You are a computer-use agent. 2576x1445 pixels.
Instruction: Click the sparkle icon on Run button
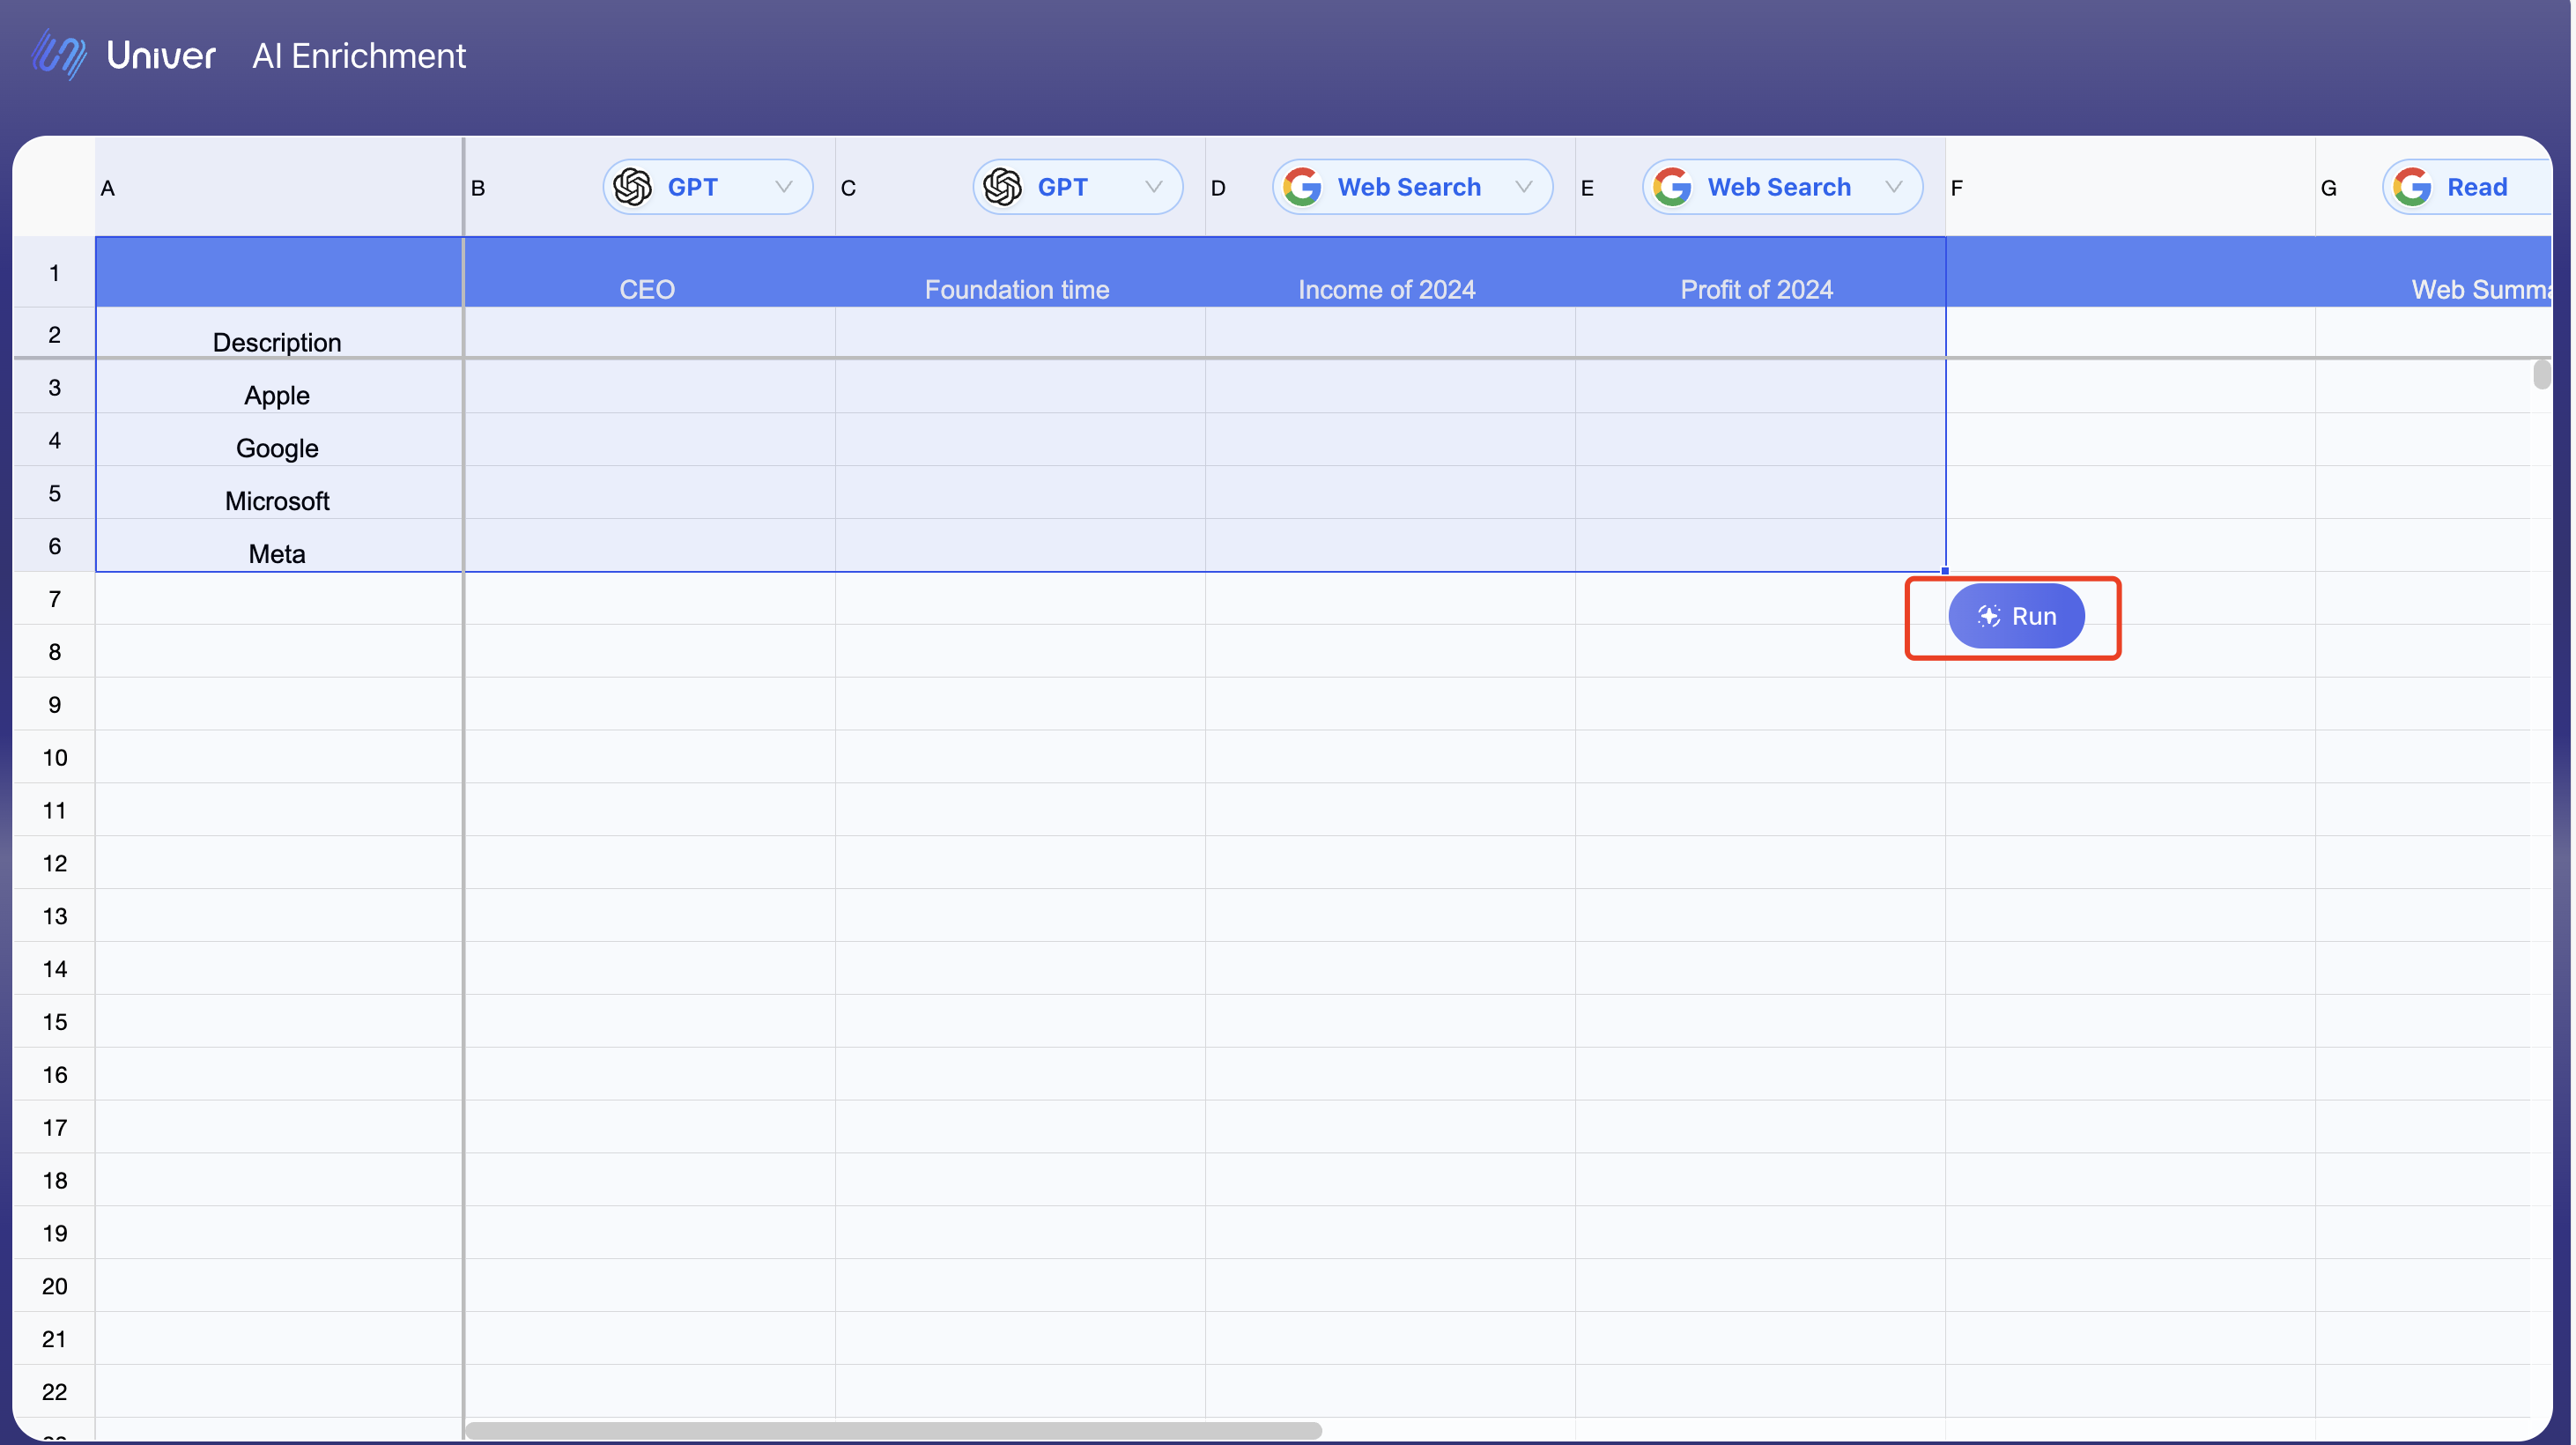coord(1989,616)
